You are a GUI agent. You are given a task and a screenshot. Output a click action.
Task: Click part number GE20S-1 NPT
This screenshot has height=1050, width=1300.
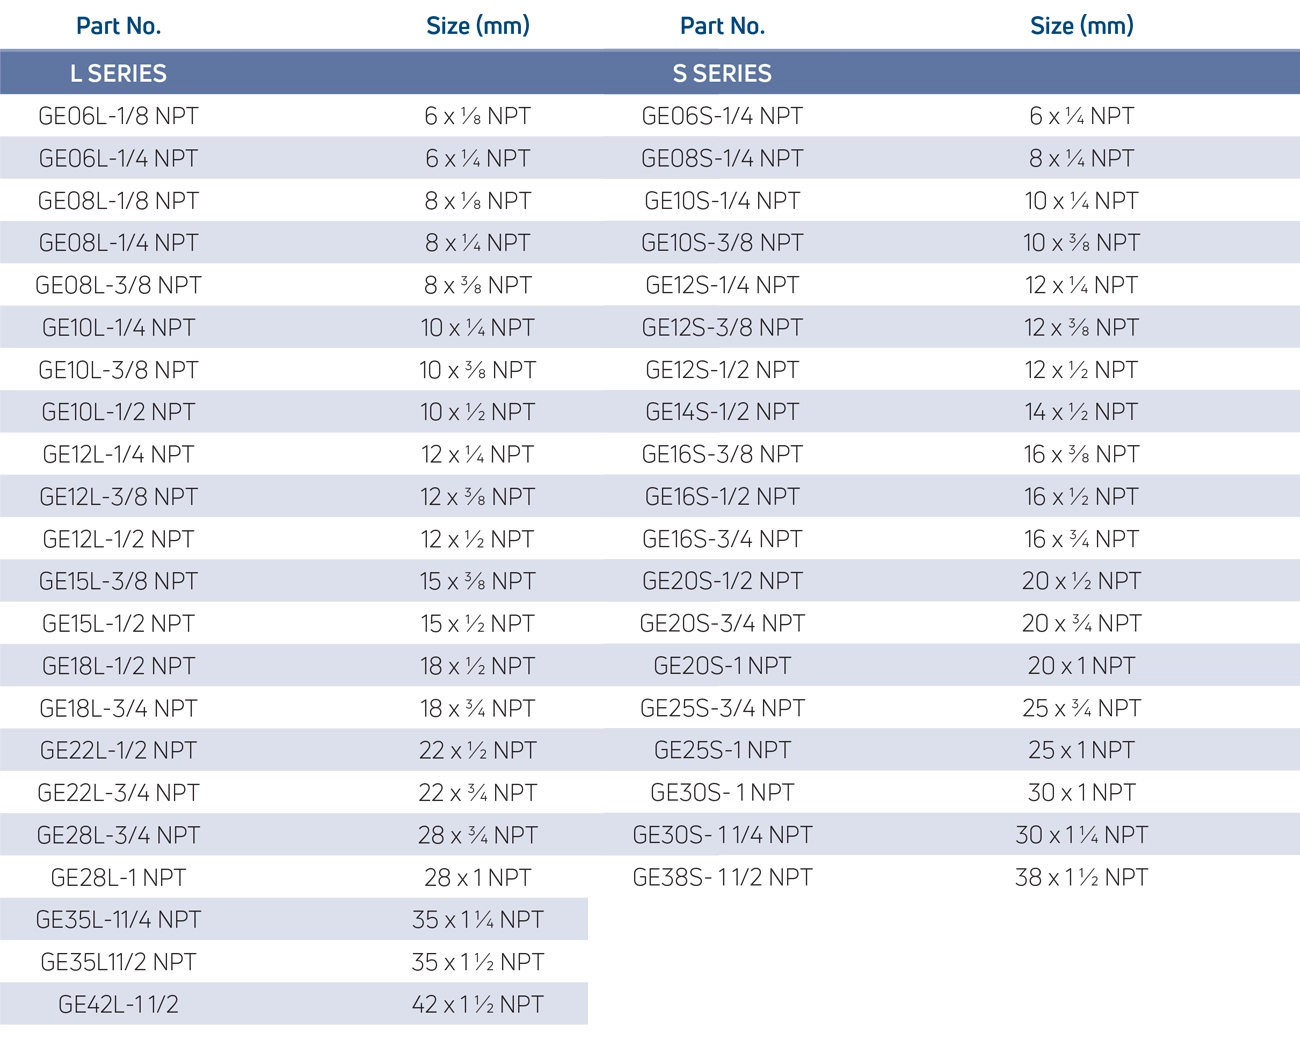[722, 666]
